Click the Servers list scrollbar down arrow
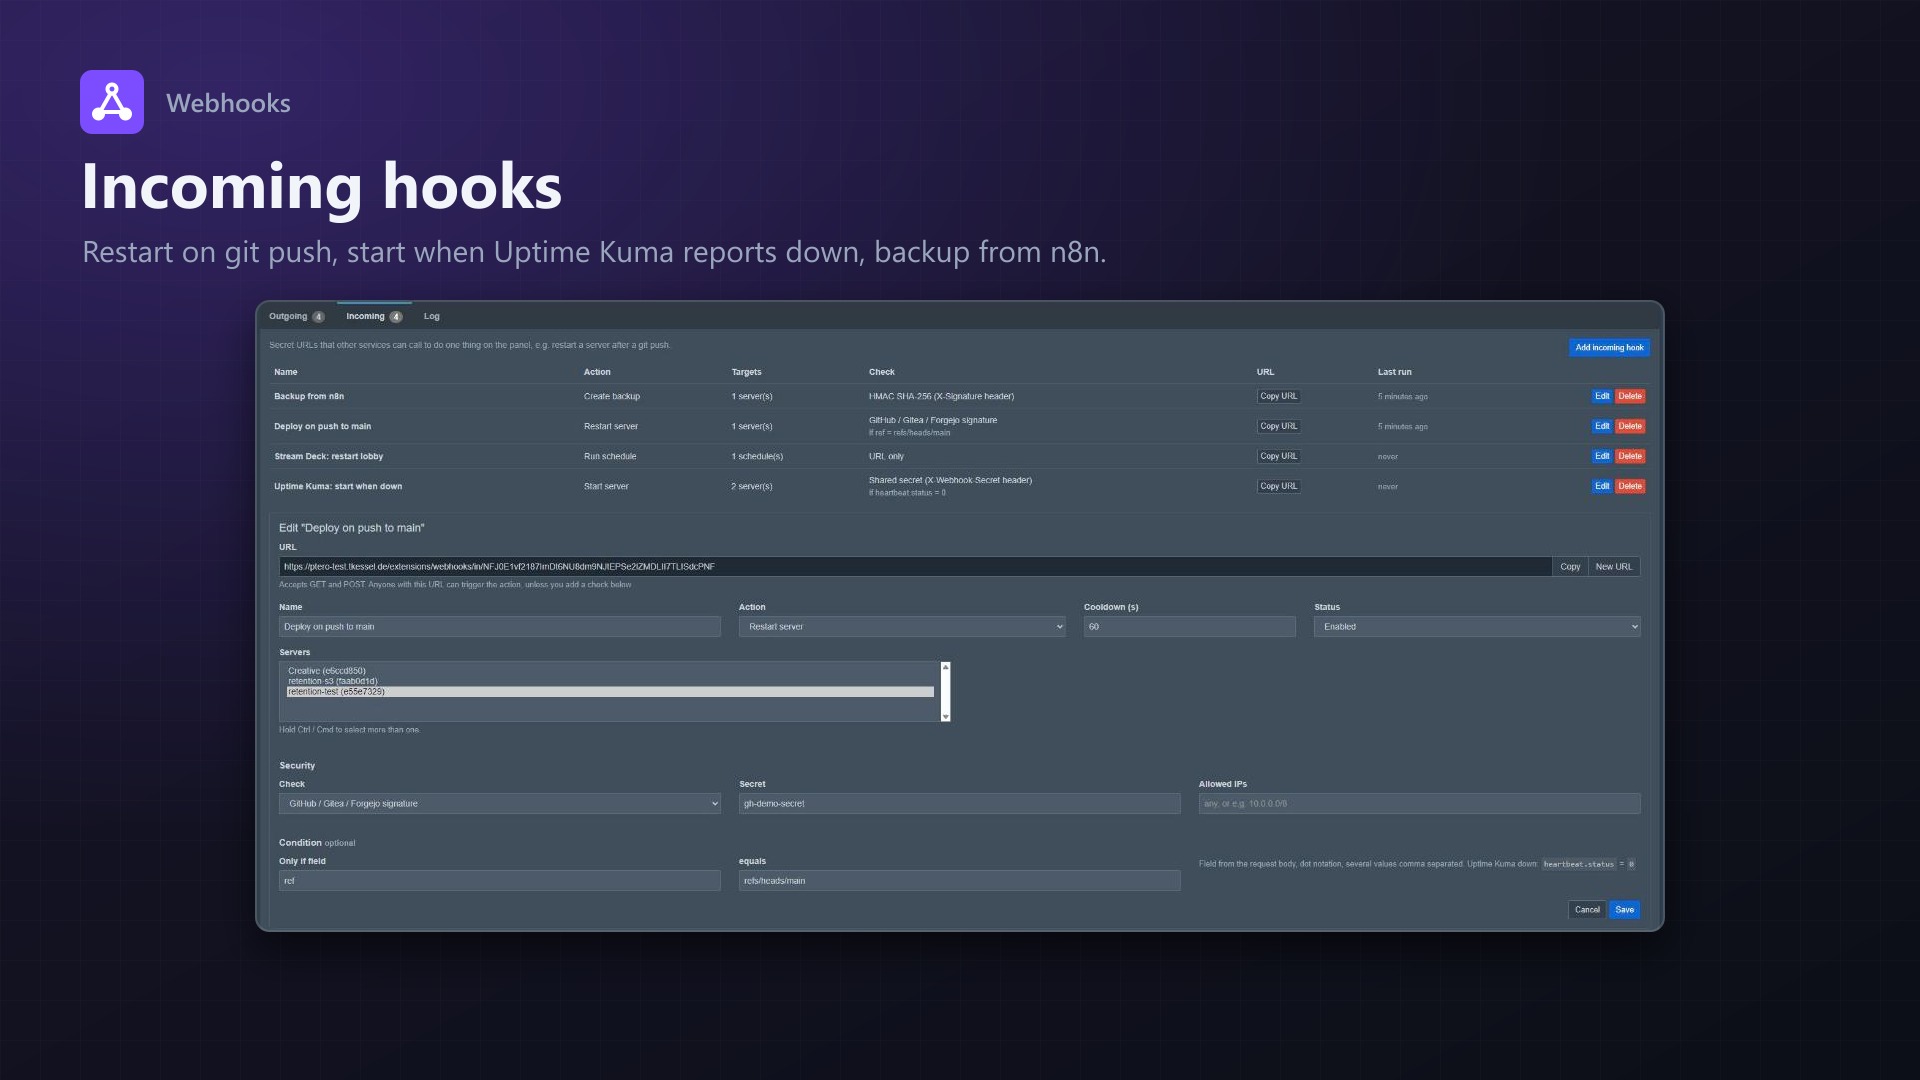 tap(945, 717)
